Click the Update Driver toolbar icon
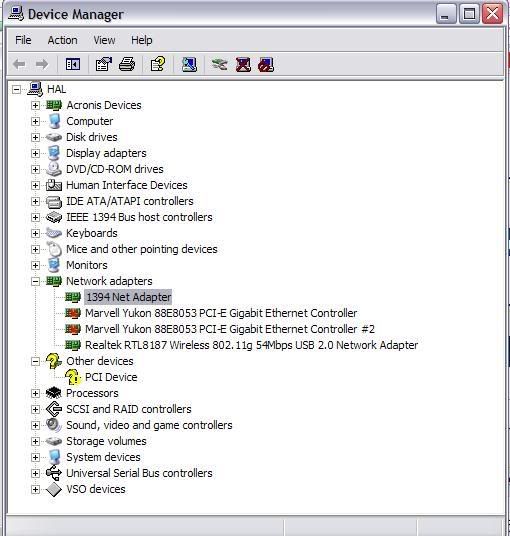510x536 pixels. 219,64
